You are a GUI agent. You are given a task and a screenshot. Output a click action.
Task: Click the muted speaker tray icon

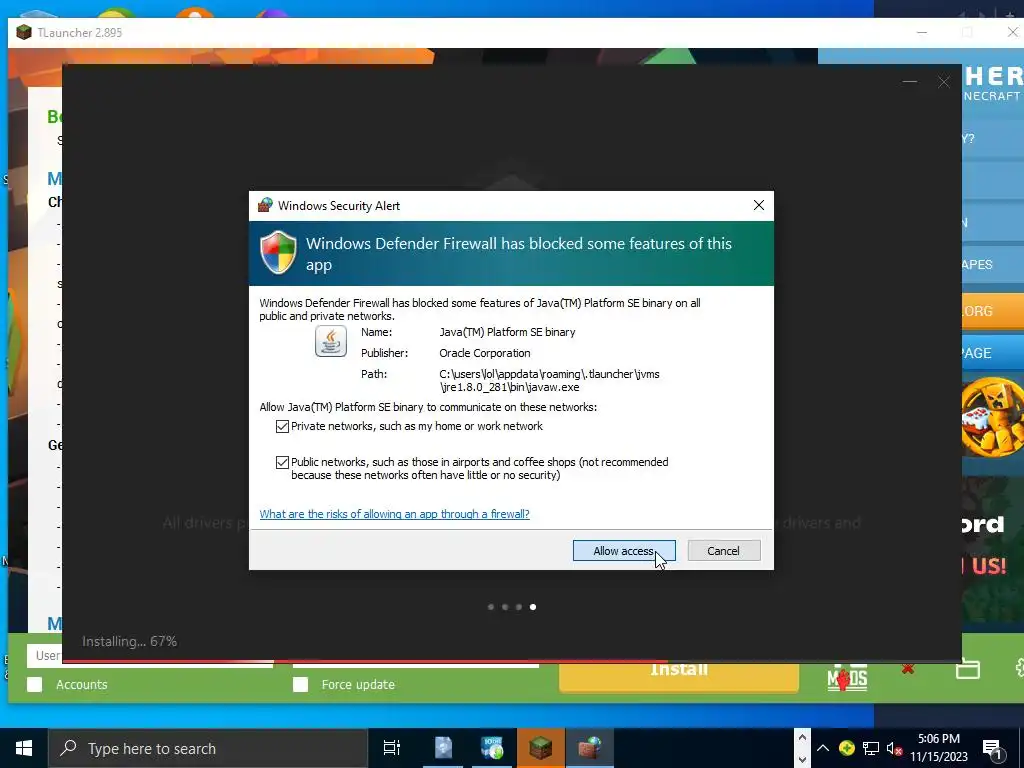(x=894, y=749)
